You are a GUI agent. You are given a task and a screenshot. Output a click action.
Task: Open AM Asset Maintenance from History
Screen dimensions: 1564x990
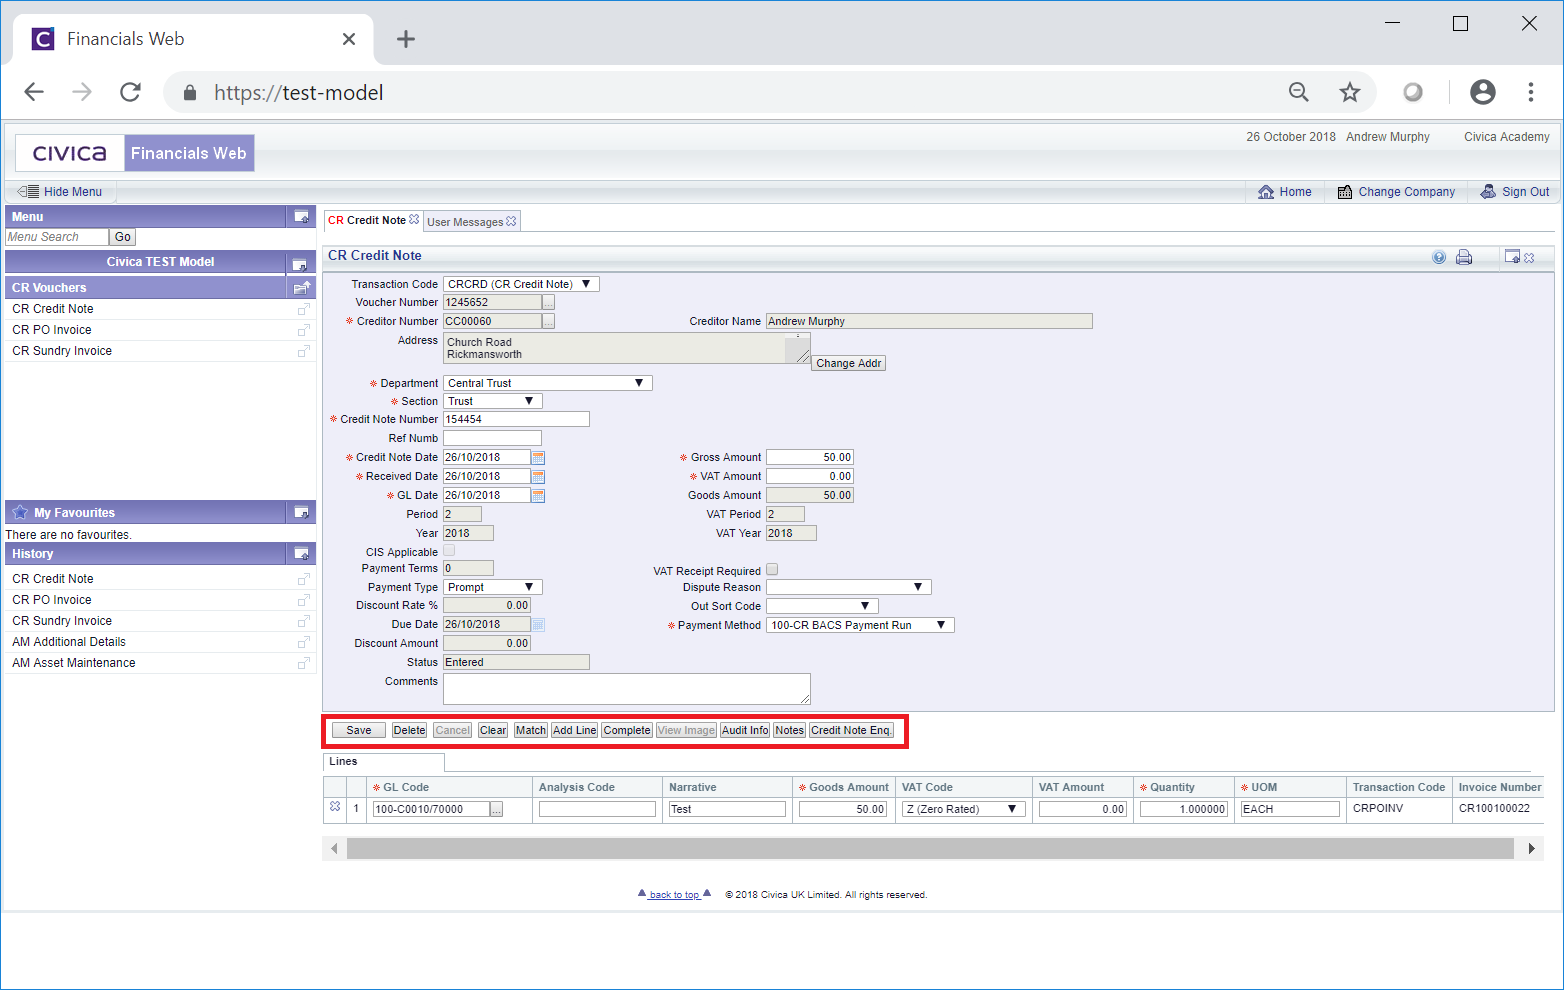point(74,663)
